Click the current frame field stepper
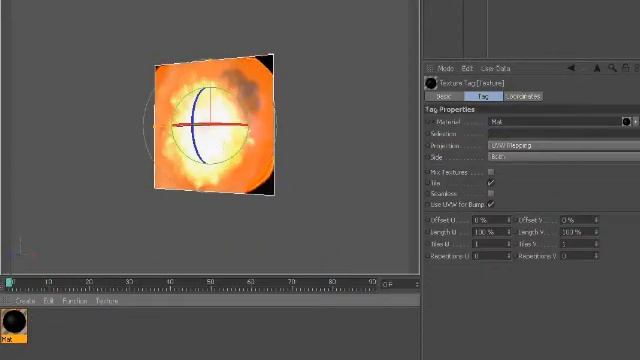Viewport: 640px width, 360px height. (417, 284)
